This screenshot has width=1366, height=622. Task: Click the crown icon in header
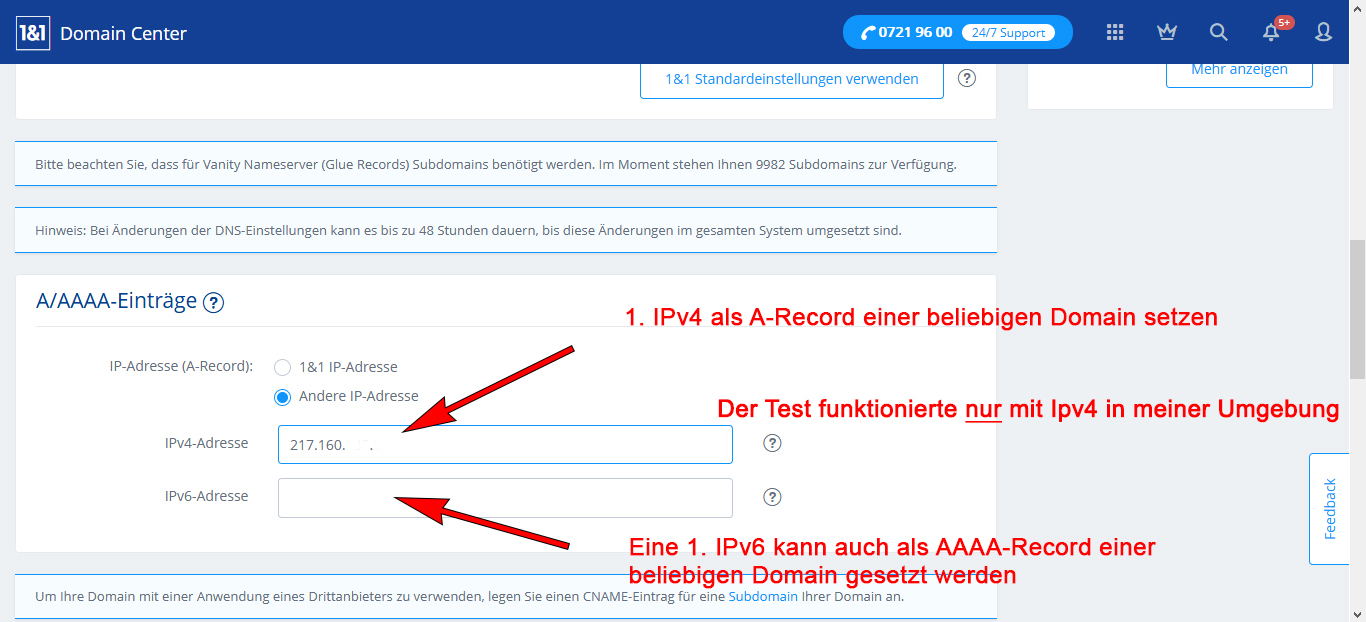tap(1166, 32)
